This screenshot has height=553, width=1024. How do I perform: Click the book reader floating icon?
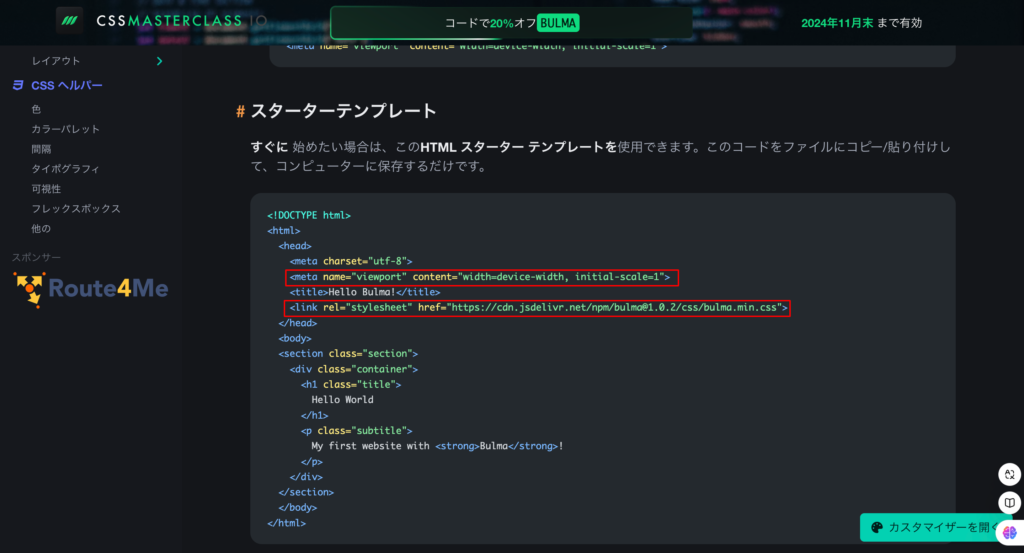1010,502
